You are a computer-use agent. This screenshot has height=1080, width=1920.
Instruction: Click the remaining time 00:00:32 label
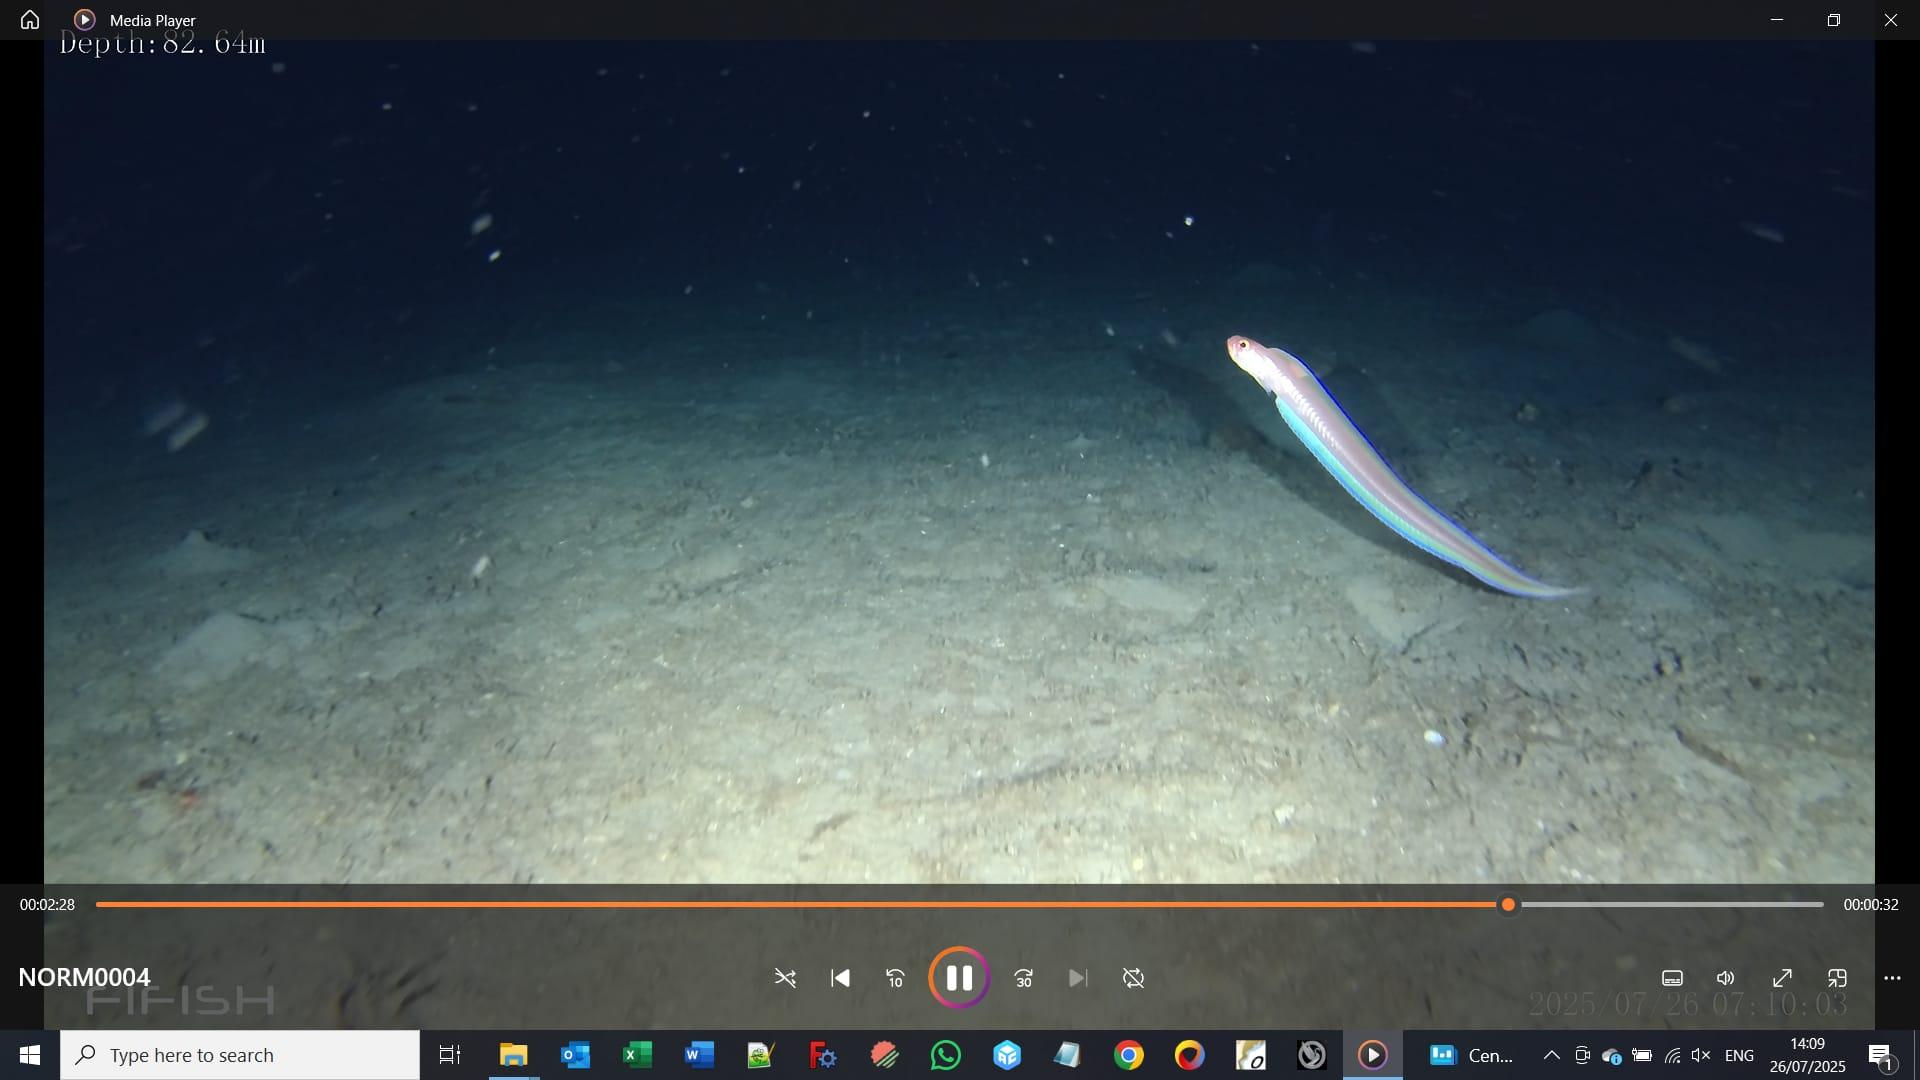point(1870,905)
